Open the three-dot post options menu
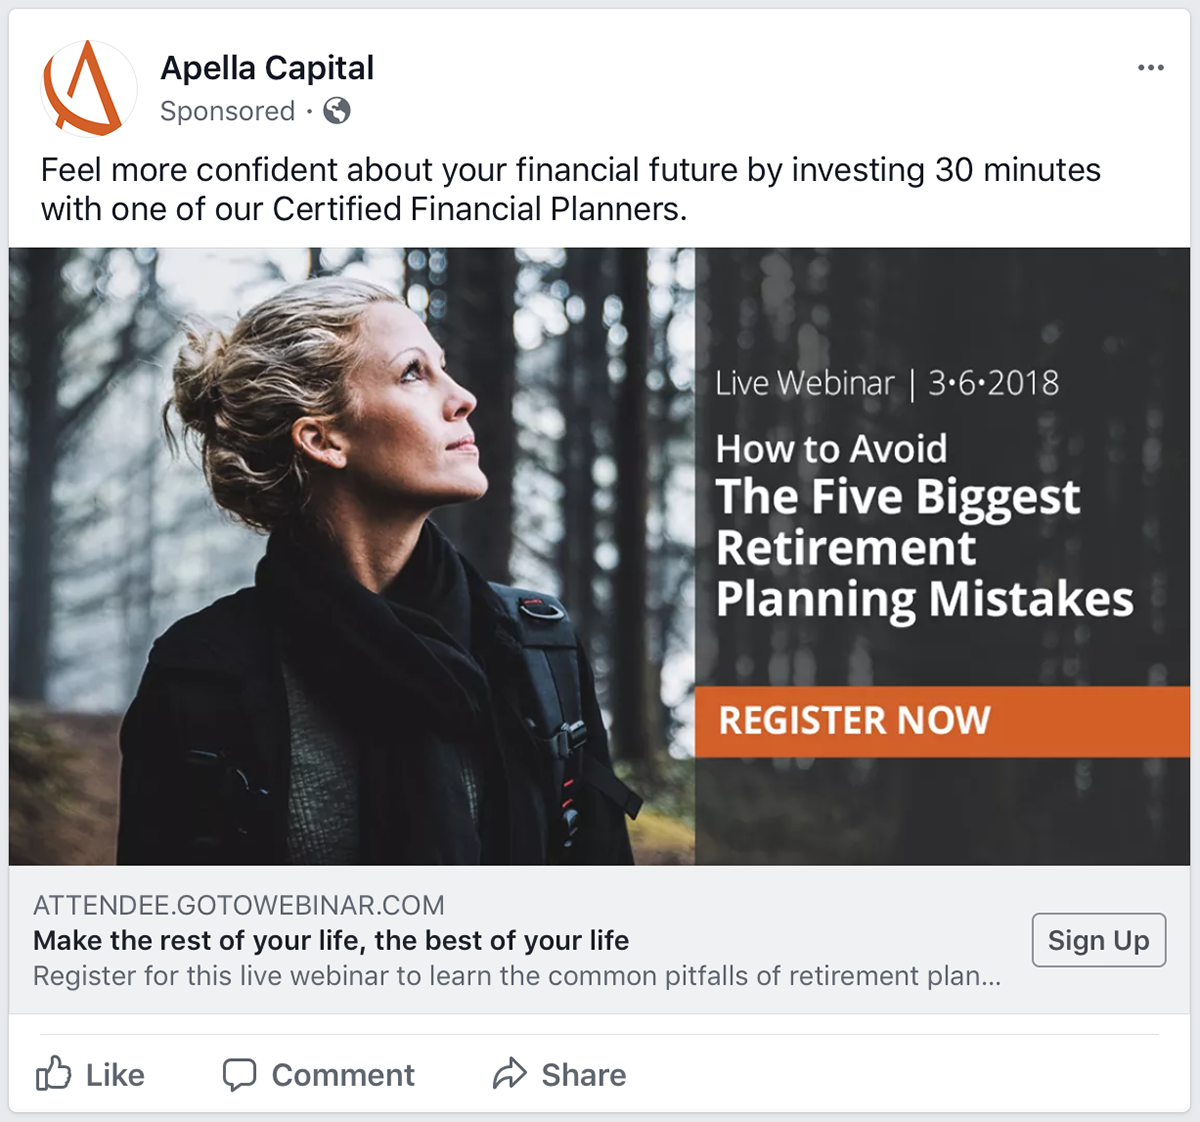The height and width of the screenshot is (1122, 1200). click(1150, 68)
